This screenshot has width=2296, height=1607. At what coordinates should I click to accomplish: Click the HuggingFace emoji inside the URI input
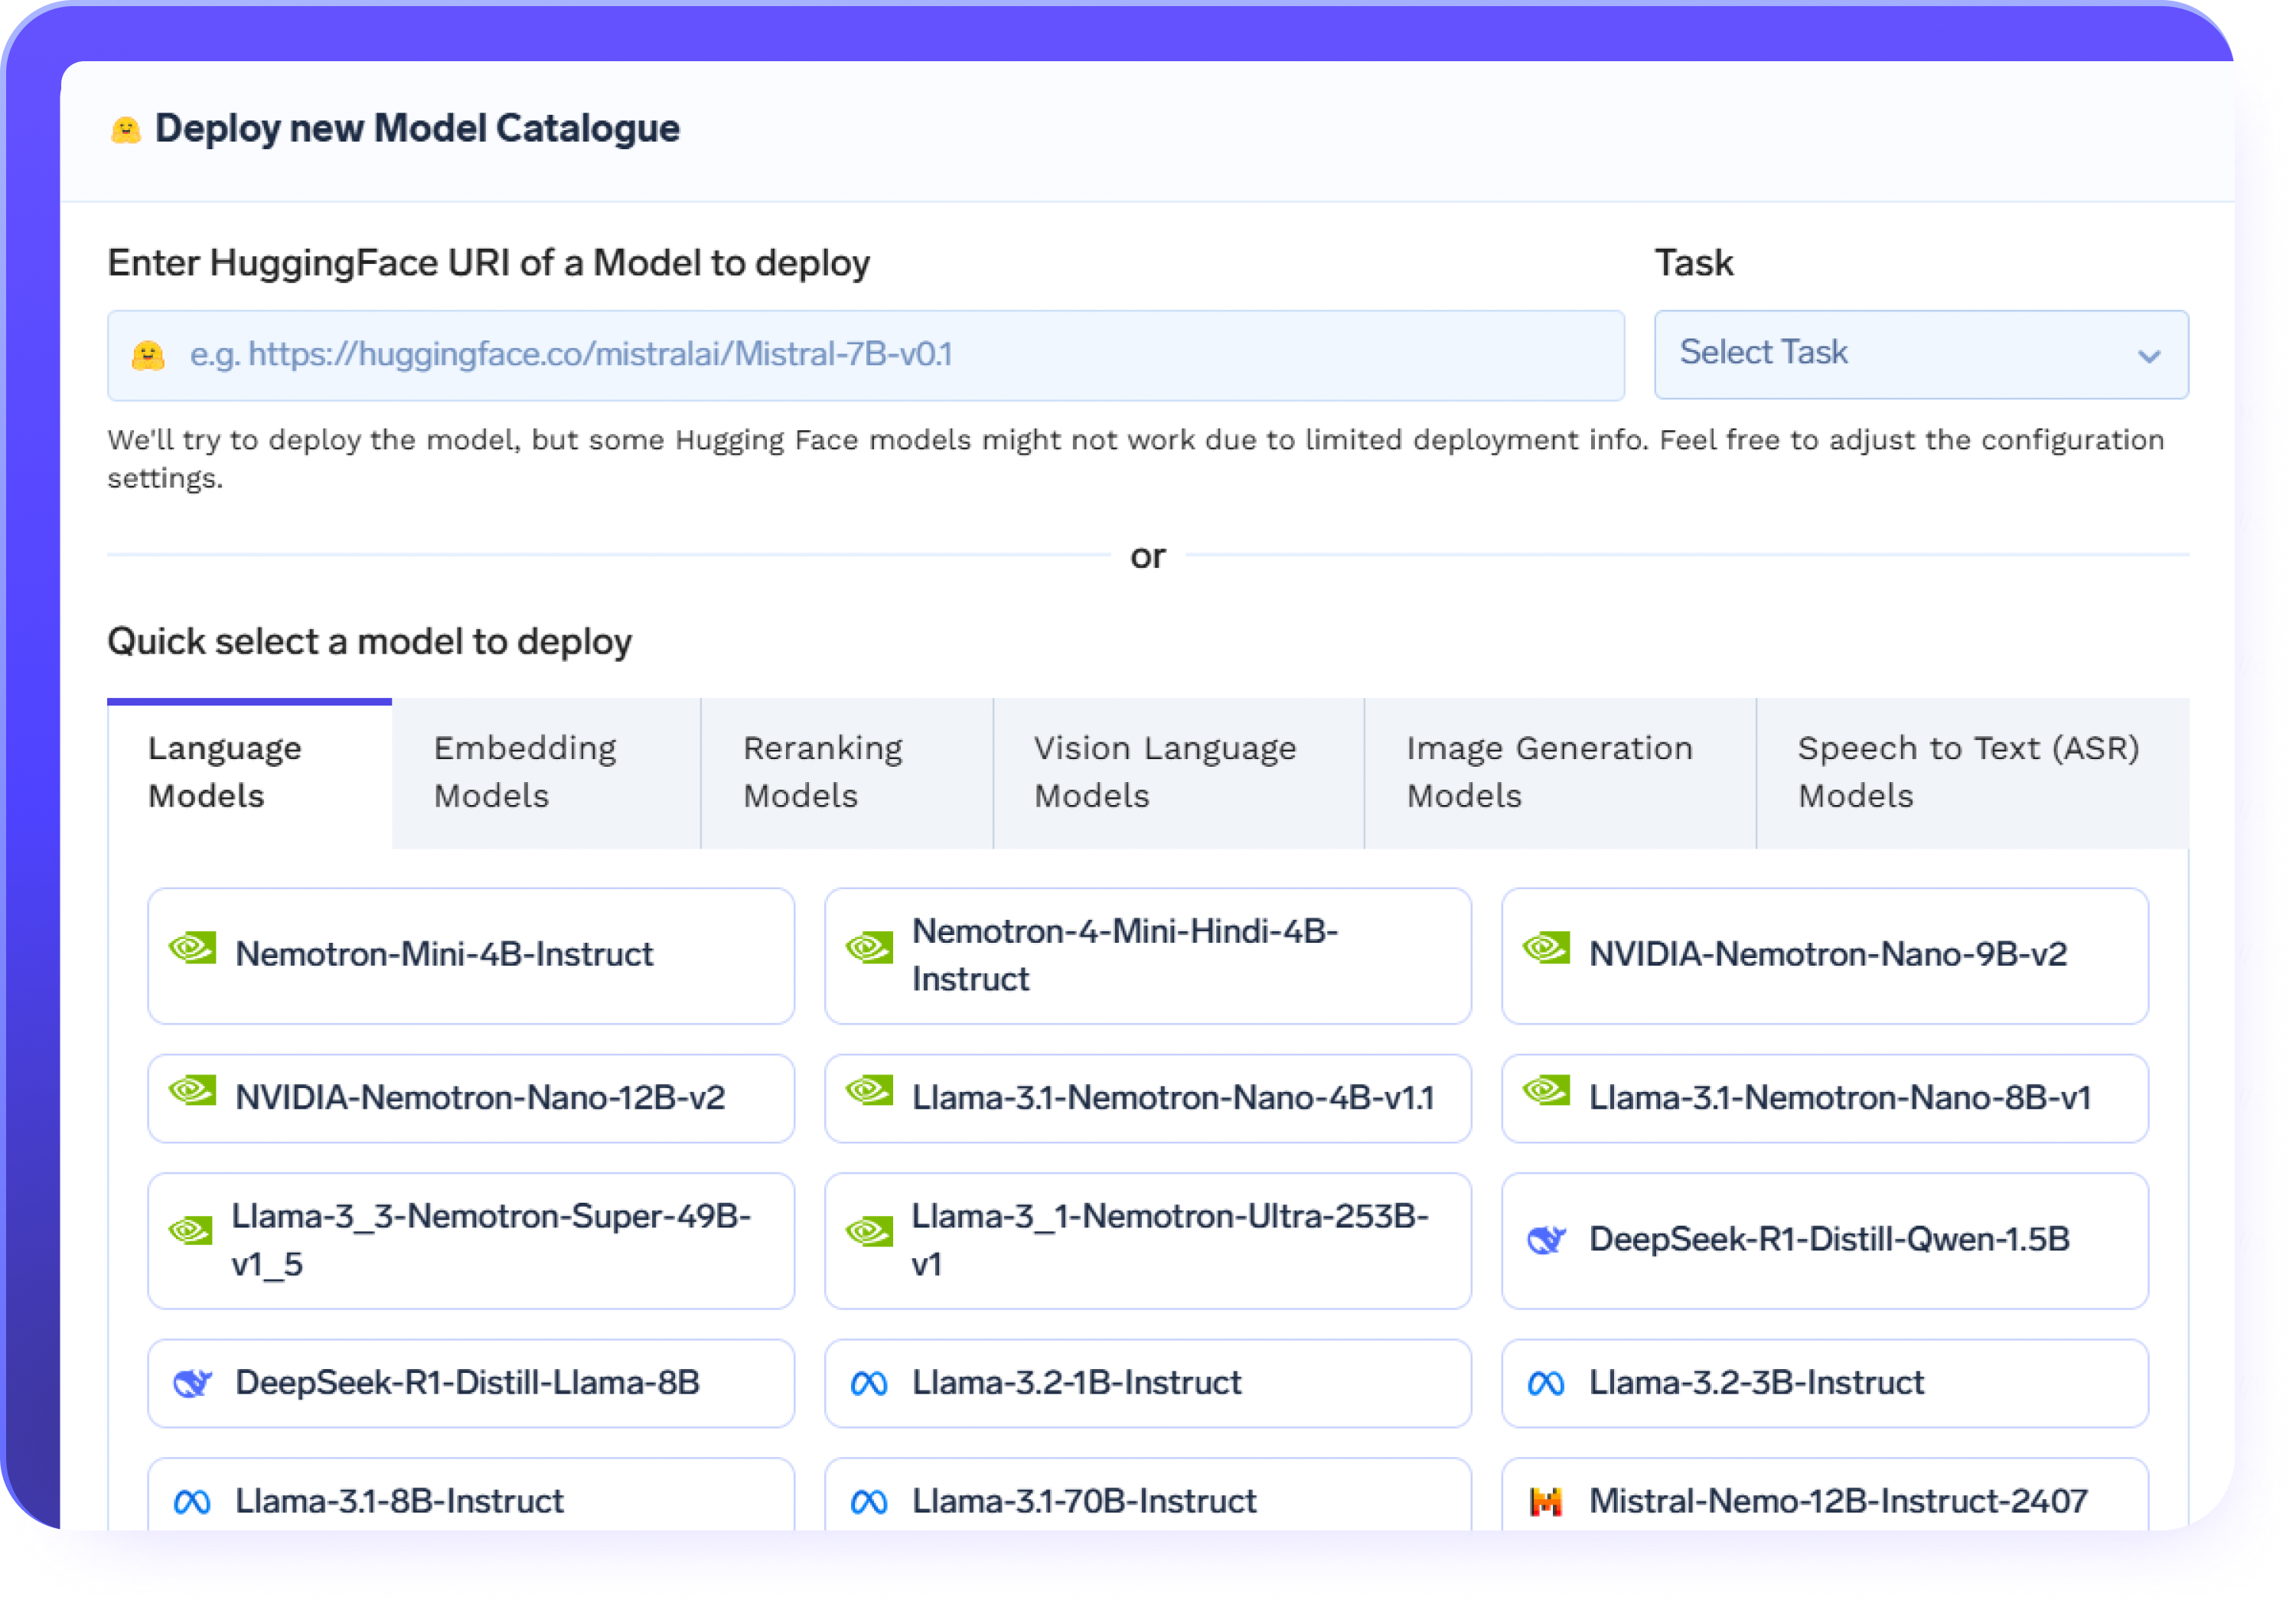[148, 354]
